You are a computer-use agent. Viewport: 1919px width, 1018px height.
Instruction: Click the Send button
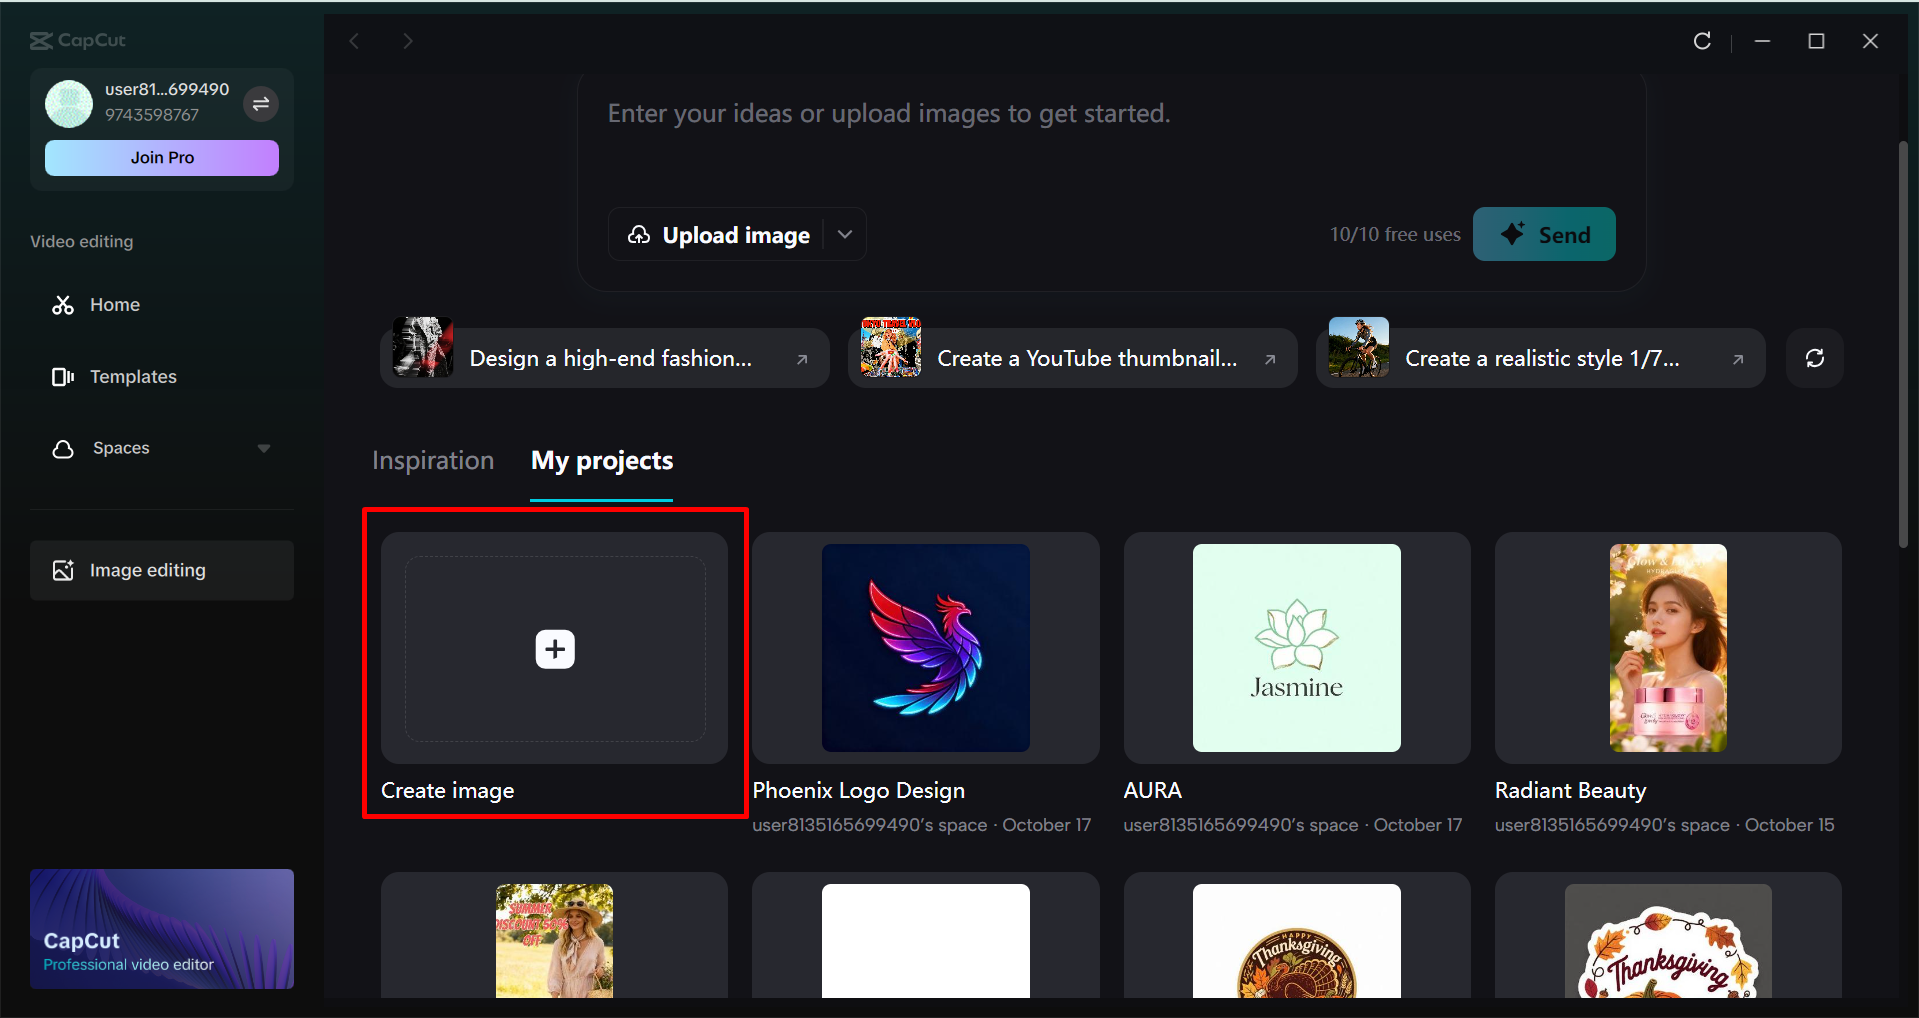1544,234
